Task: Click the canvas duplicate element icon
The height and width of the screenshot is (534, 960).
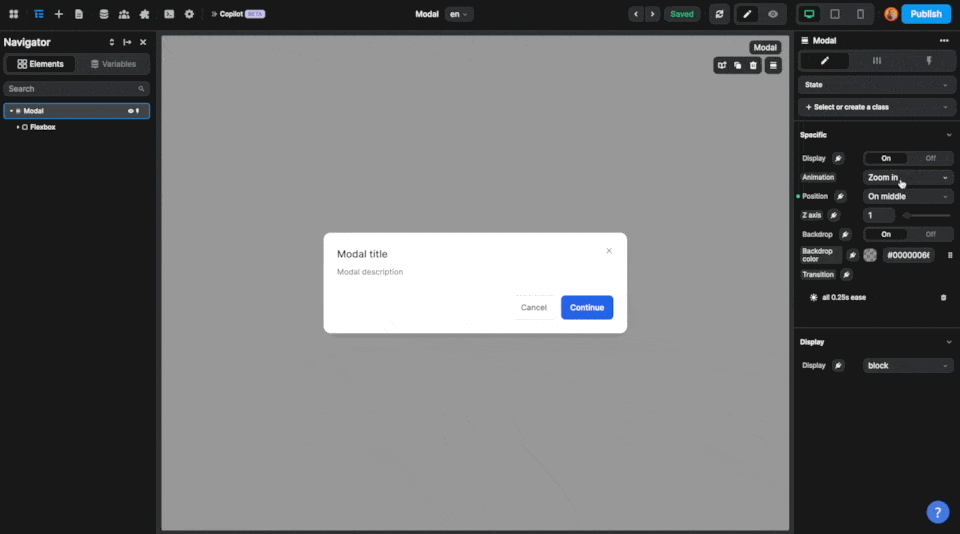Action: 738,66
